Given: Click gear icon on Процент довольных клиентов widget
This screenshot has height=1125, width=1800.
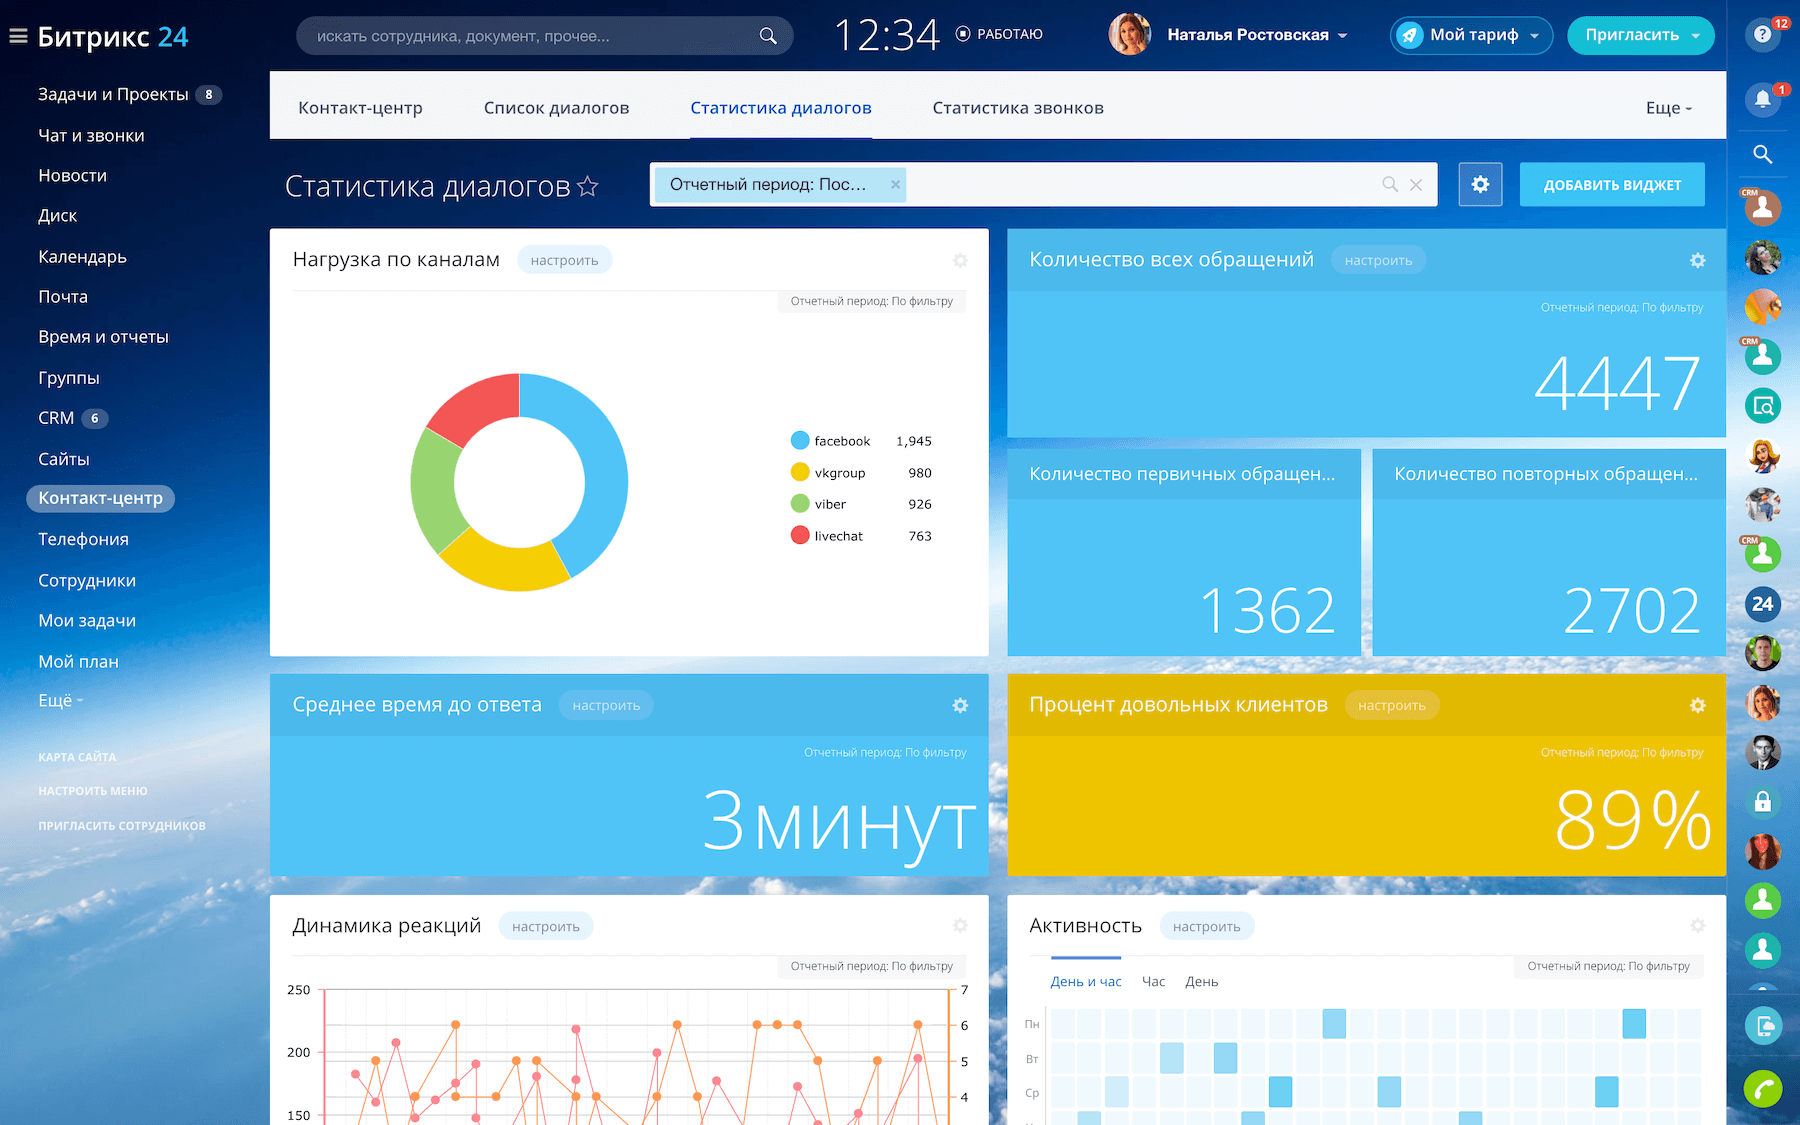Looking at the screenshot, I should click(x=1697, y=706).
